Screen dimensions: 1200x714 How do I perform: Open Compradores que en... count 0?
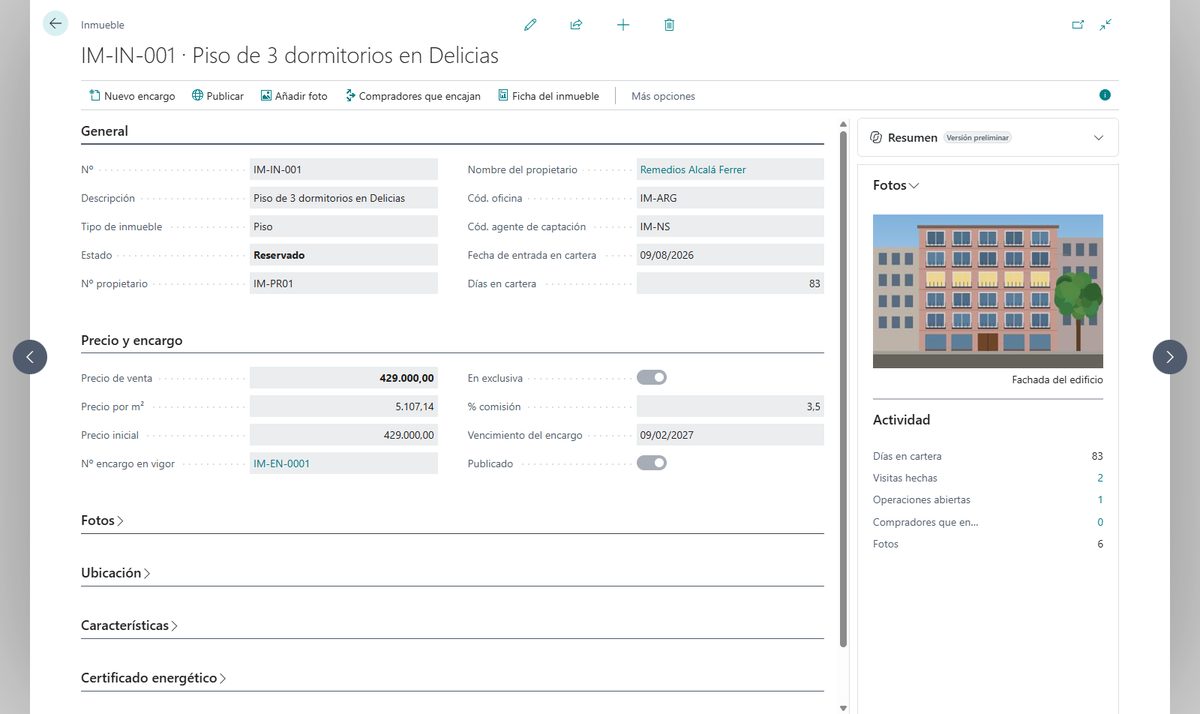click(1100, 522)
